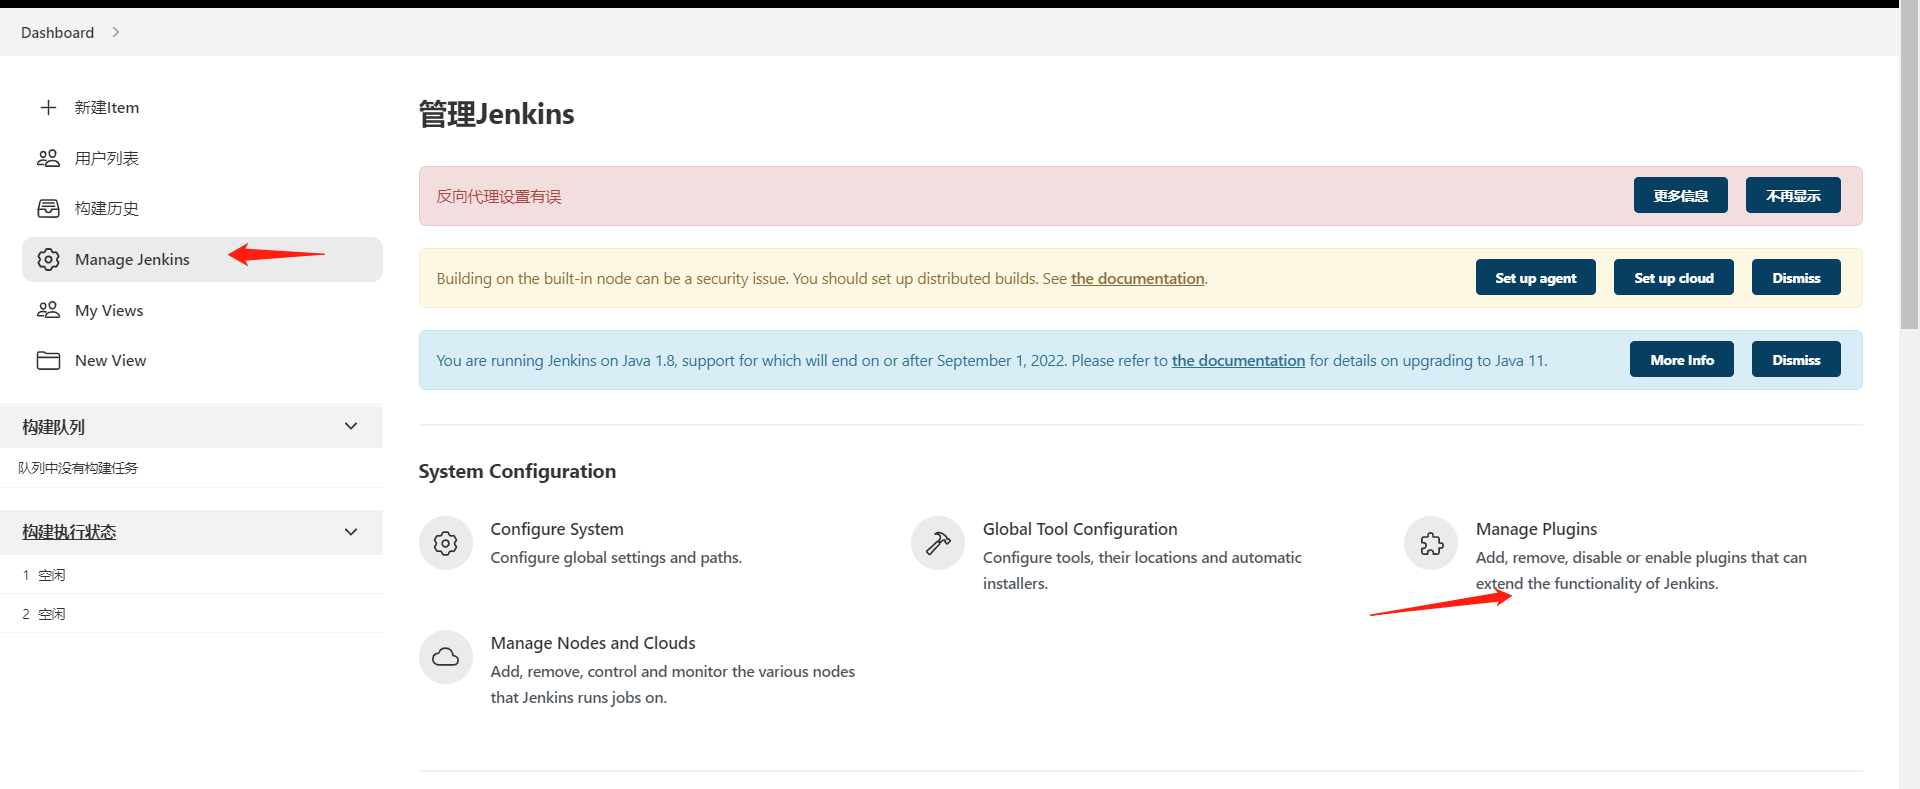
Task: Click the inbox icon beside 构建历史
Action: [48, 208]
